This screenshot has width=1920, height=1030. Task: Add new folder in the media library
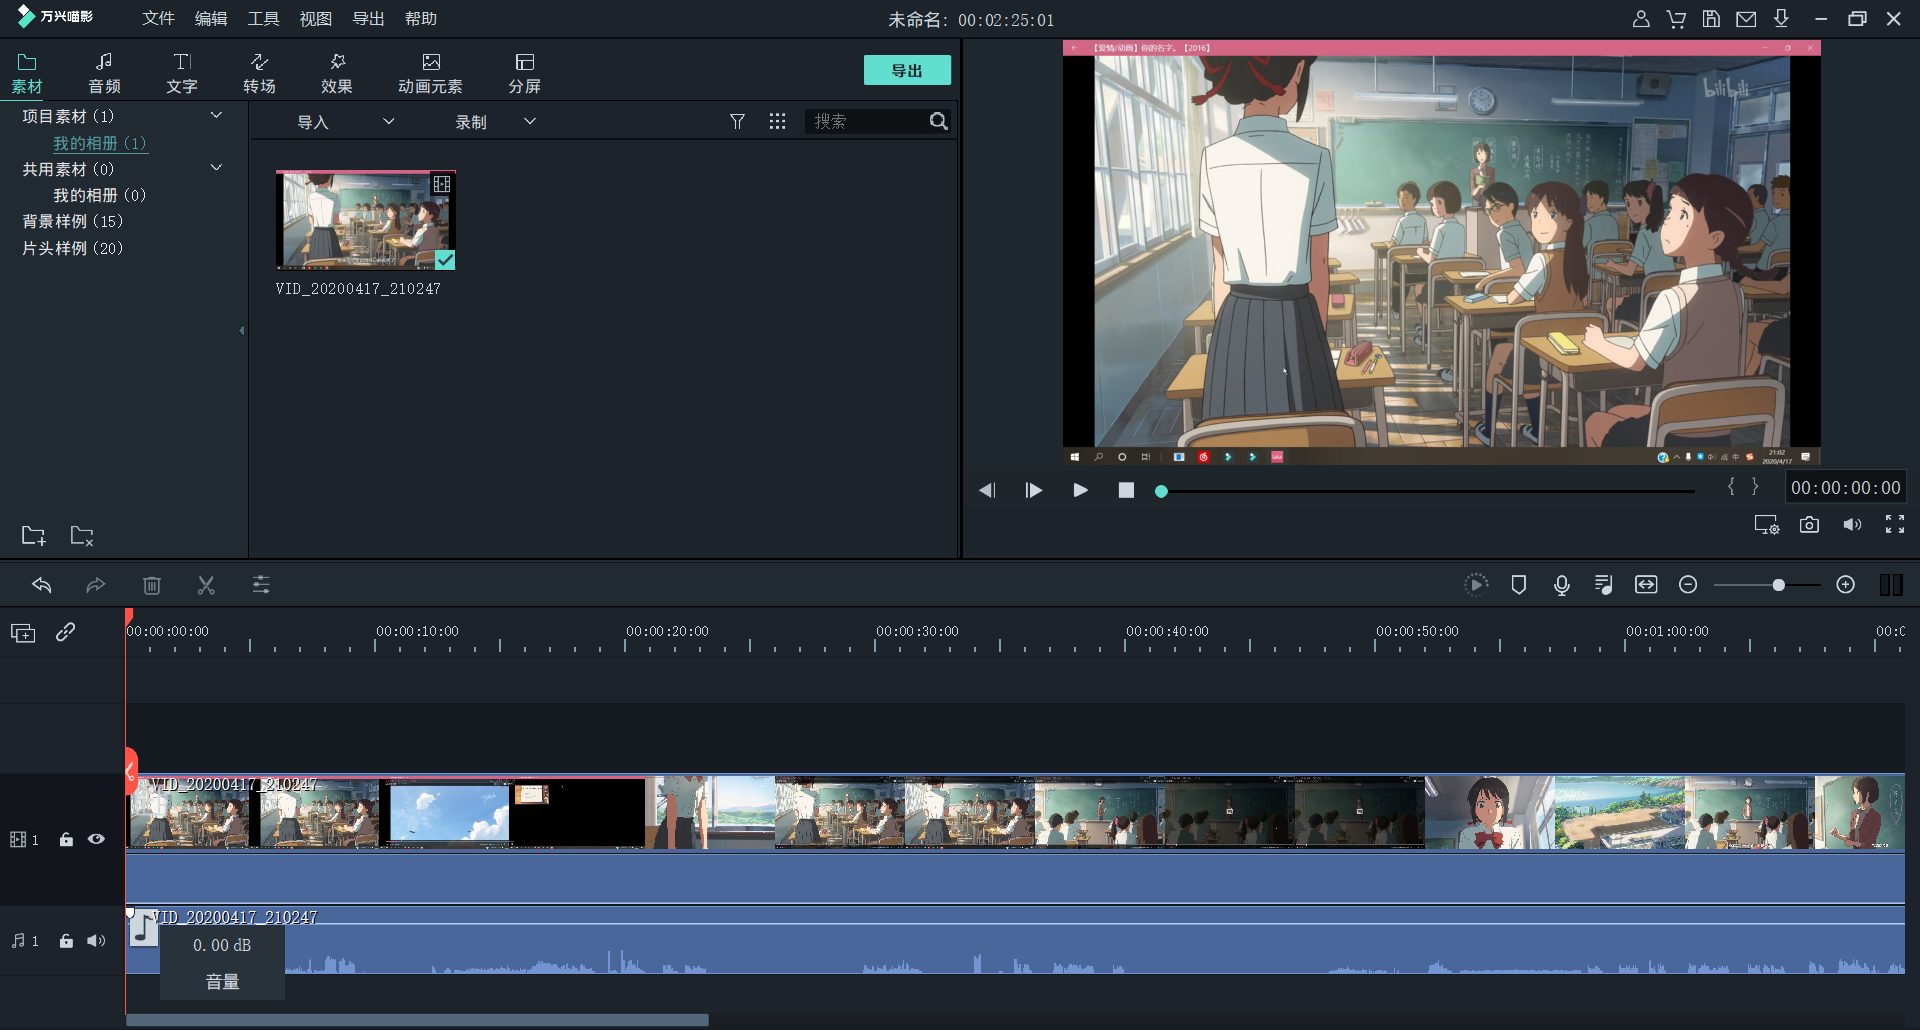click(33, 536)
